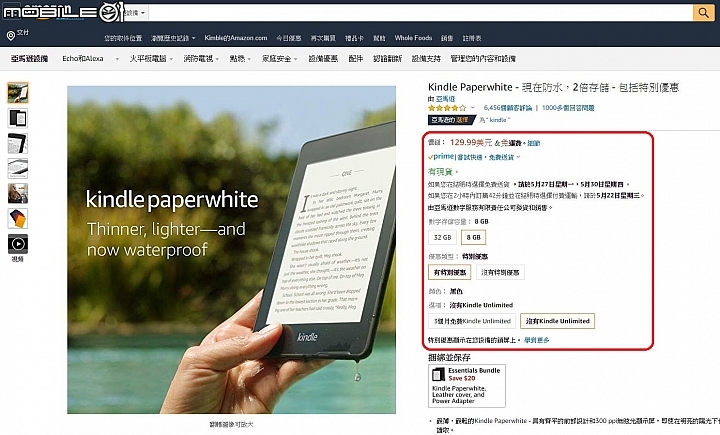Screen dimensions: 720x435
Task: Choose the 8 GB storage option
Action: [473, 237]
